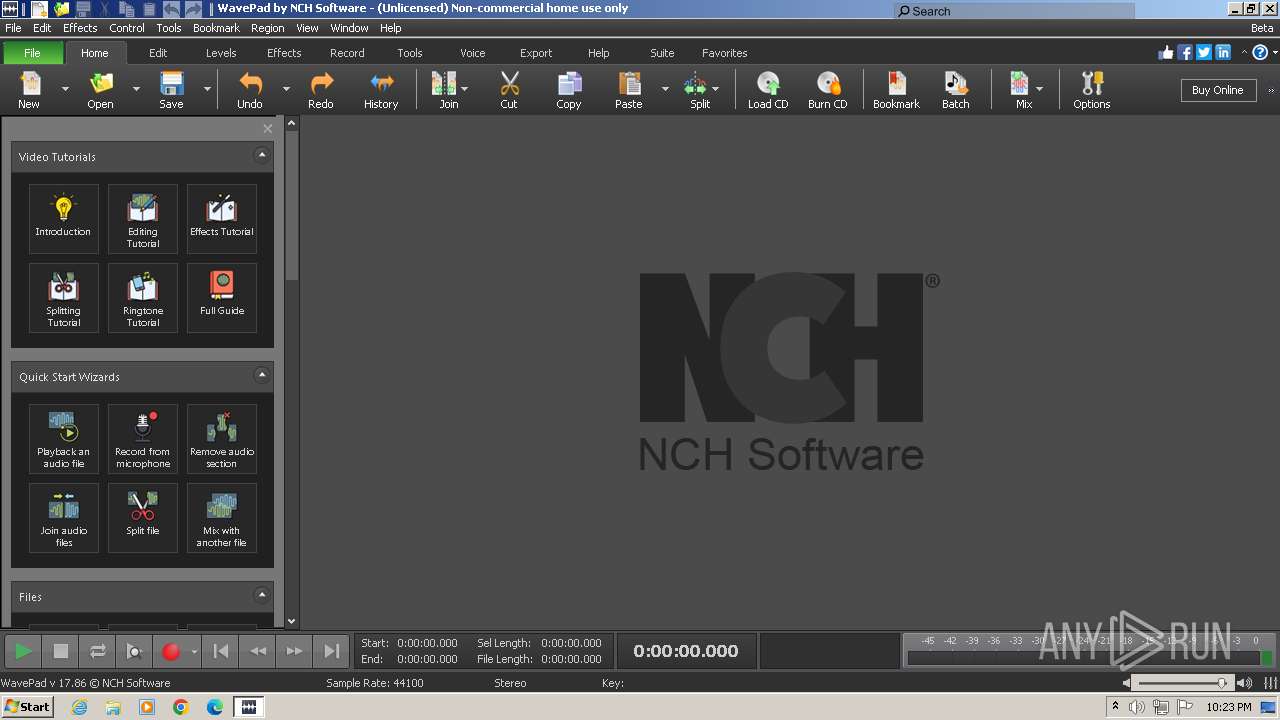This screenshot has height=720, width=1280.
Task: Start the Remove audio section wizard
Action: point(222,438)
